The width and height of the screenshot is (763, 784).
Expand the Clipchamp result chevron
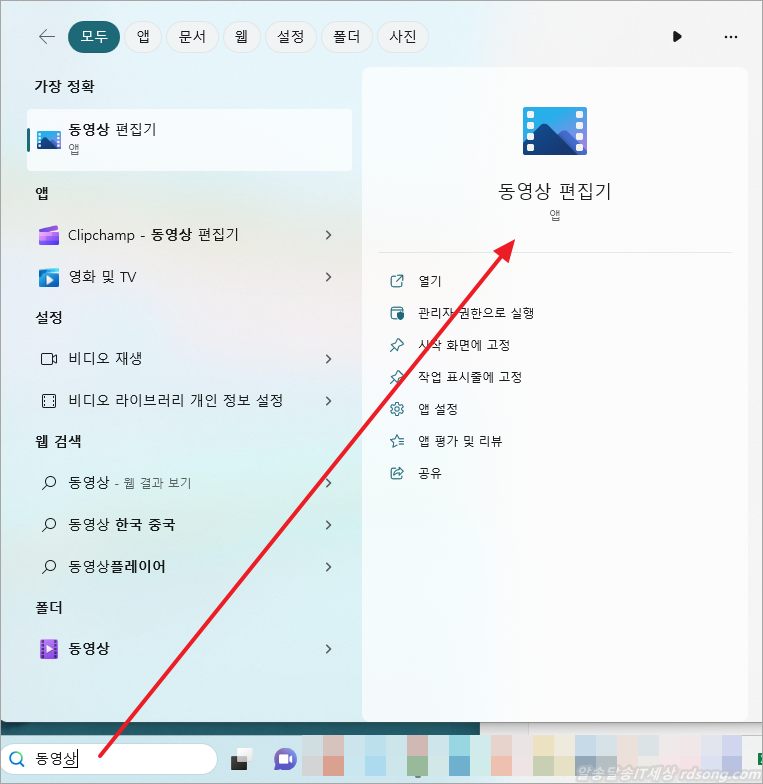(328, 235)
